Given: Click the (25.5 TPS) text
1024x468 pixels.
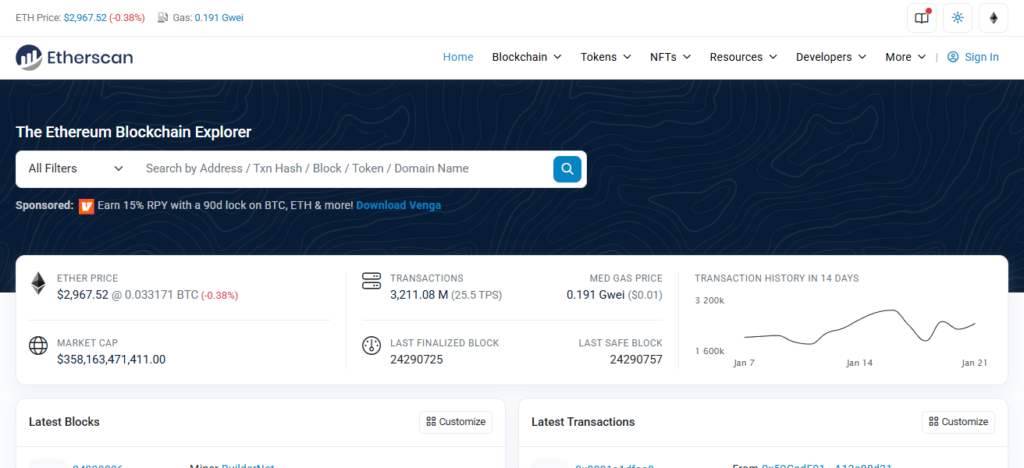Looking at the screenshot, I should pyautogui.click(x=477, y=295).
